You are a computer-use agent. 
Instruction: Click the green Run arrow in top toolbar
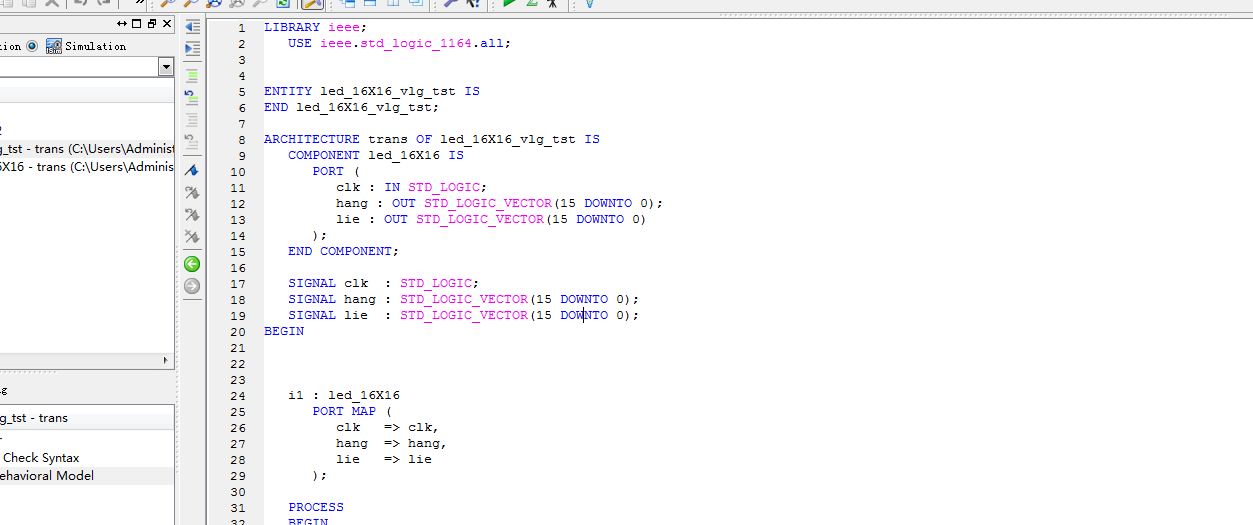pyautogui.click(x=510, y=4)
